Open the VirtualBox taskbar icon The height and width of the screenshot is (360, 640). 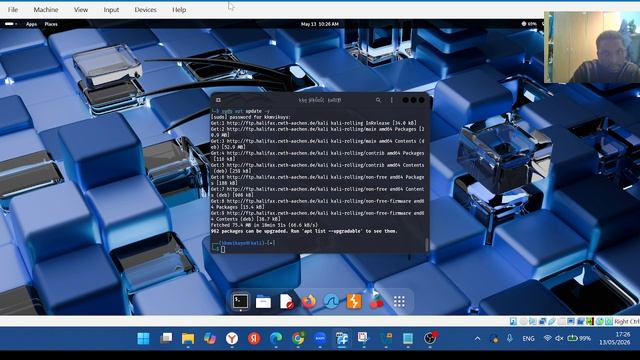(342, 338)
